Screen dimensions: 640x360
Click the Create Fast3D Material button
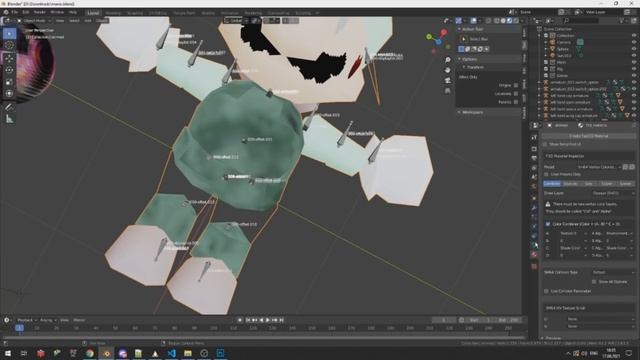pos(589,136)
